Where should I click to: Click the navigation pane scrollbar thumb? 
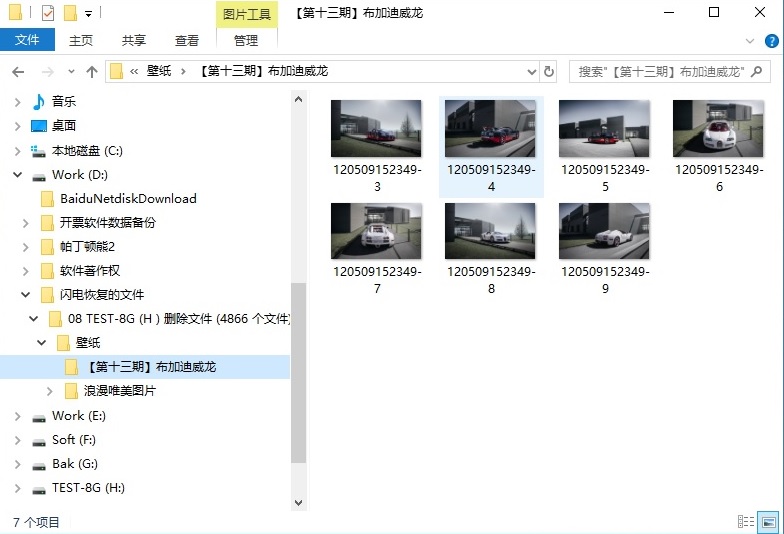tap(298, 372)
